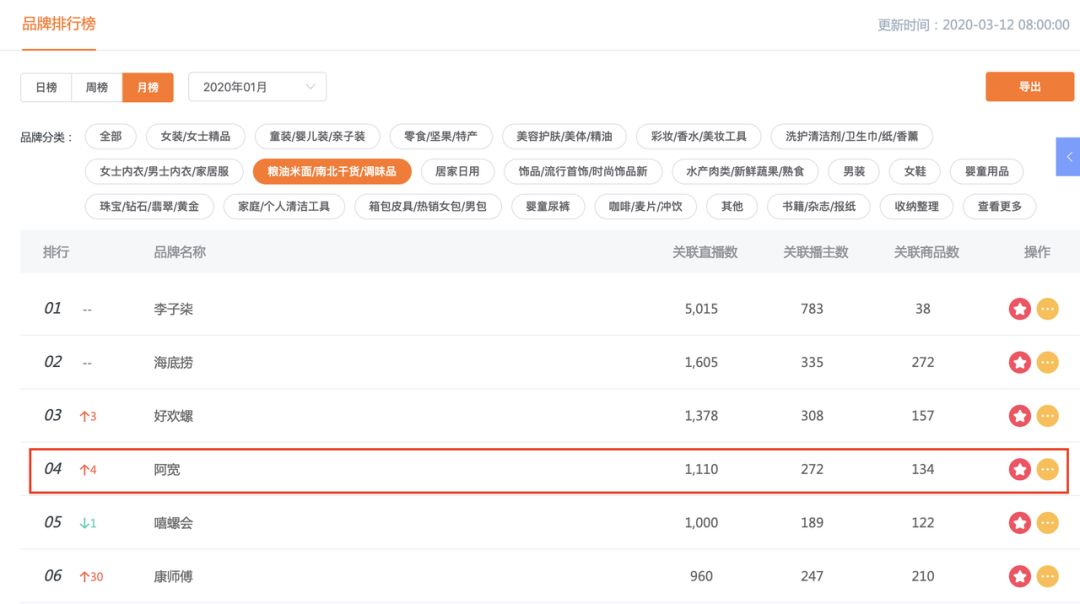
Task: Filter by 全部 category
Action: 110,136
